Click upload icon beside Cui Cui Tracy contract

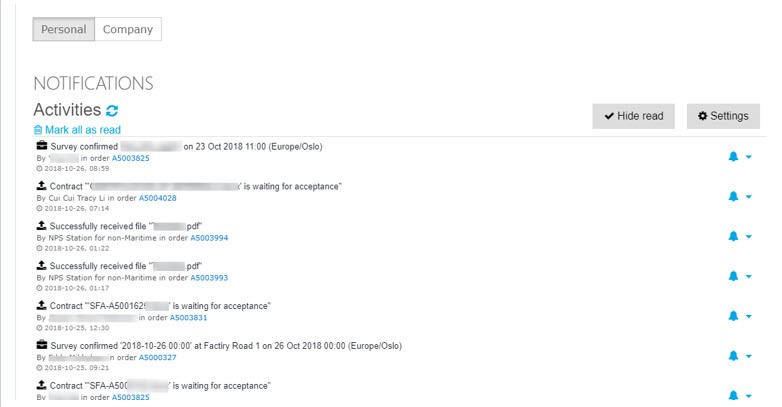point(41,186)
